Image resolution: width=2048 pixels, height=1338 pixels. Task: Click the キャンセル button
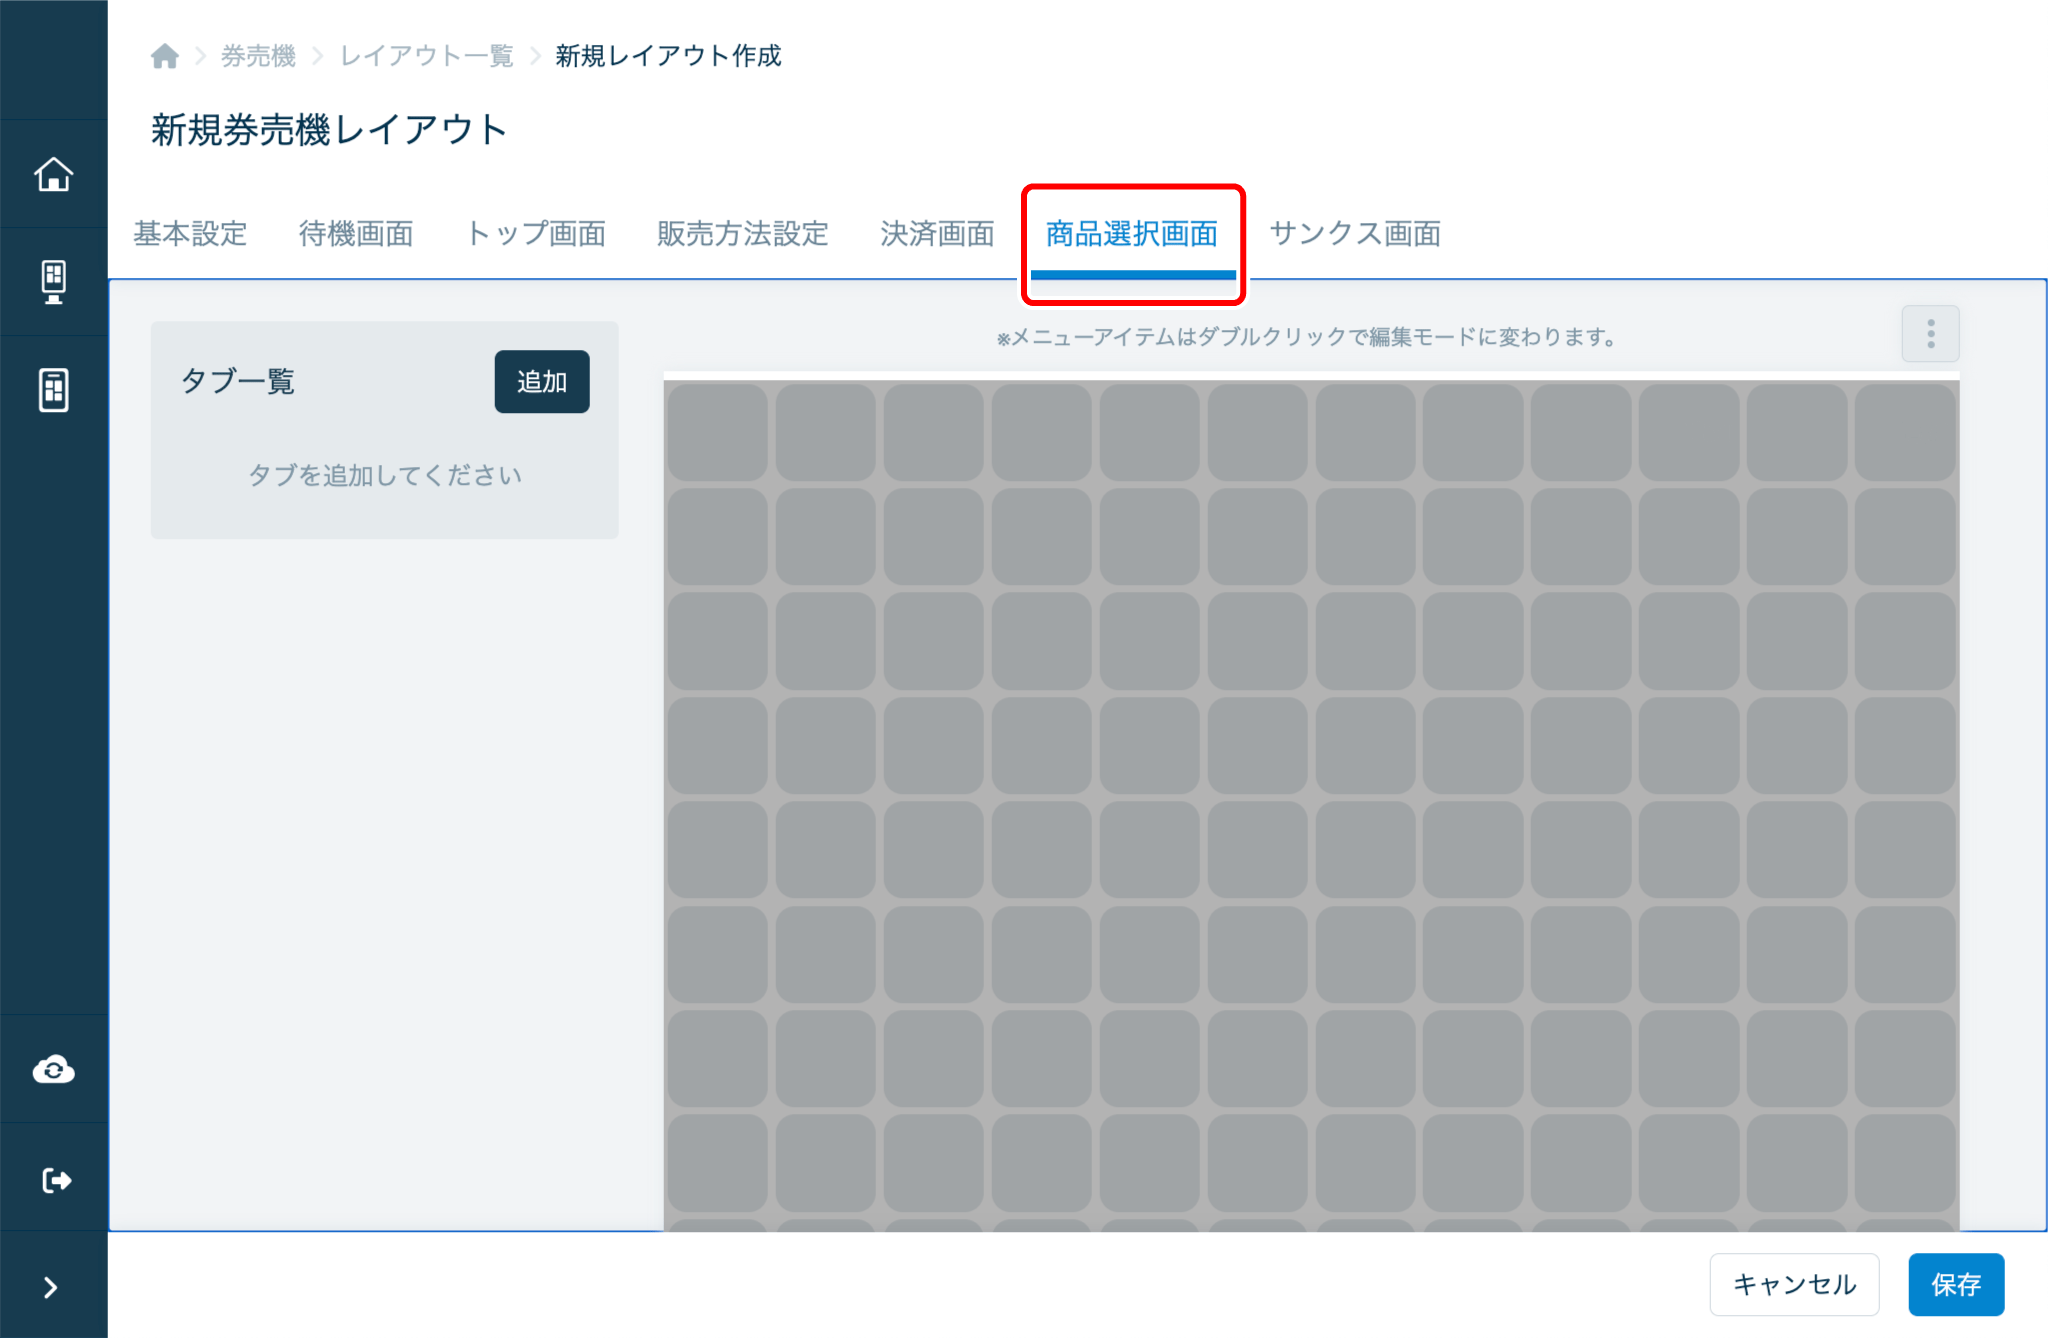click(1794, 1284)
